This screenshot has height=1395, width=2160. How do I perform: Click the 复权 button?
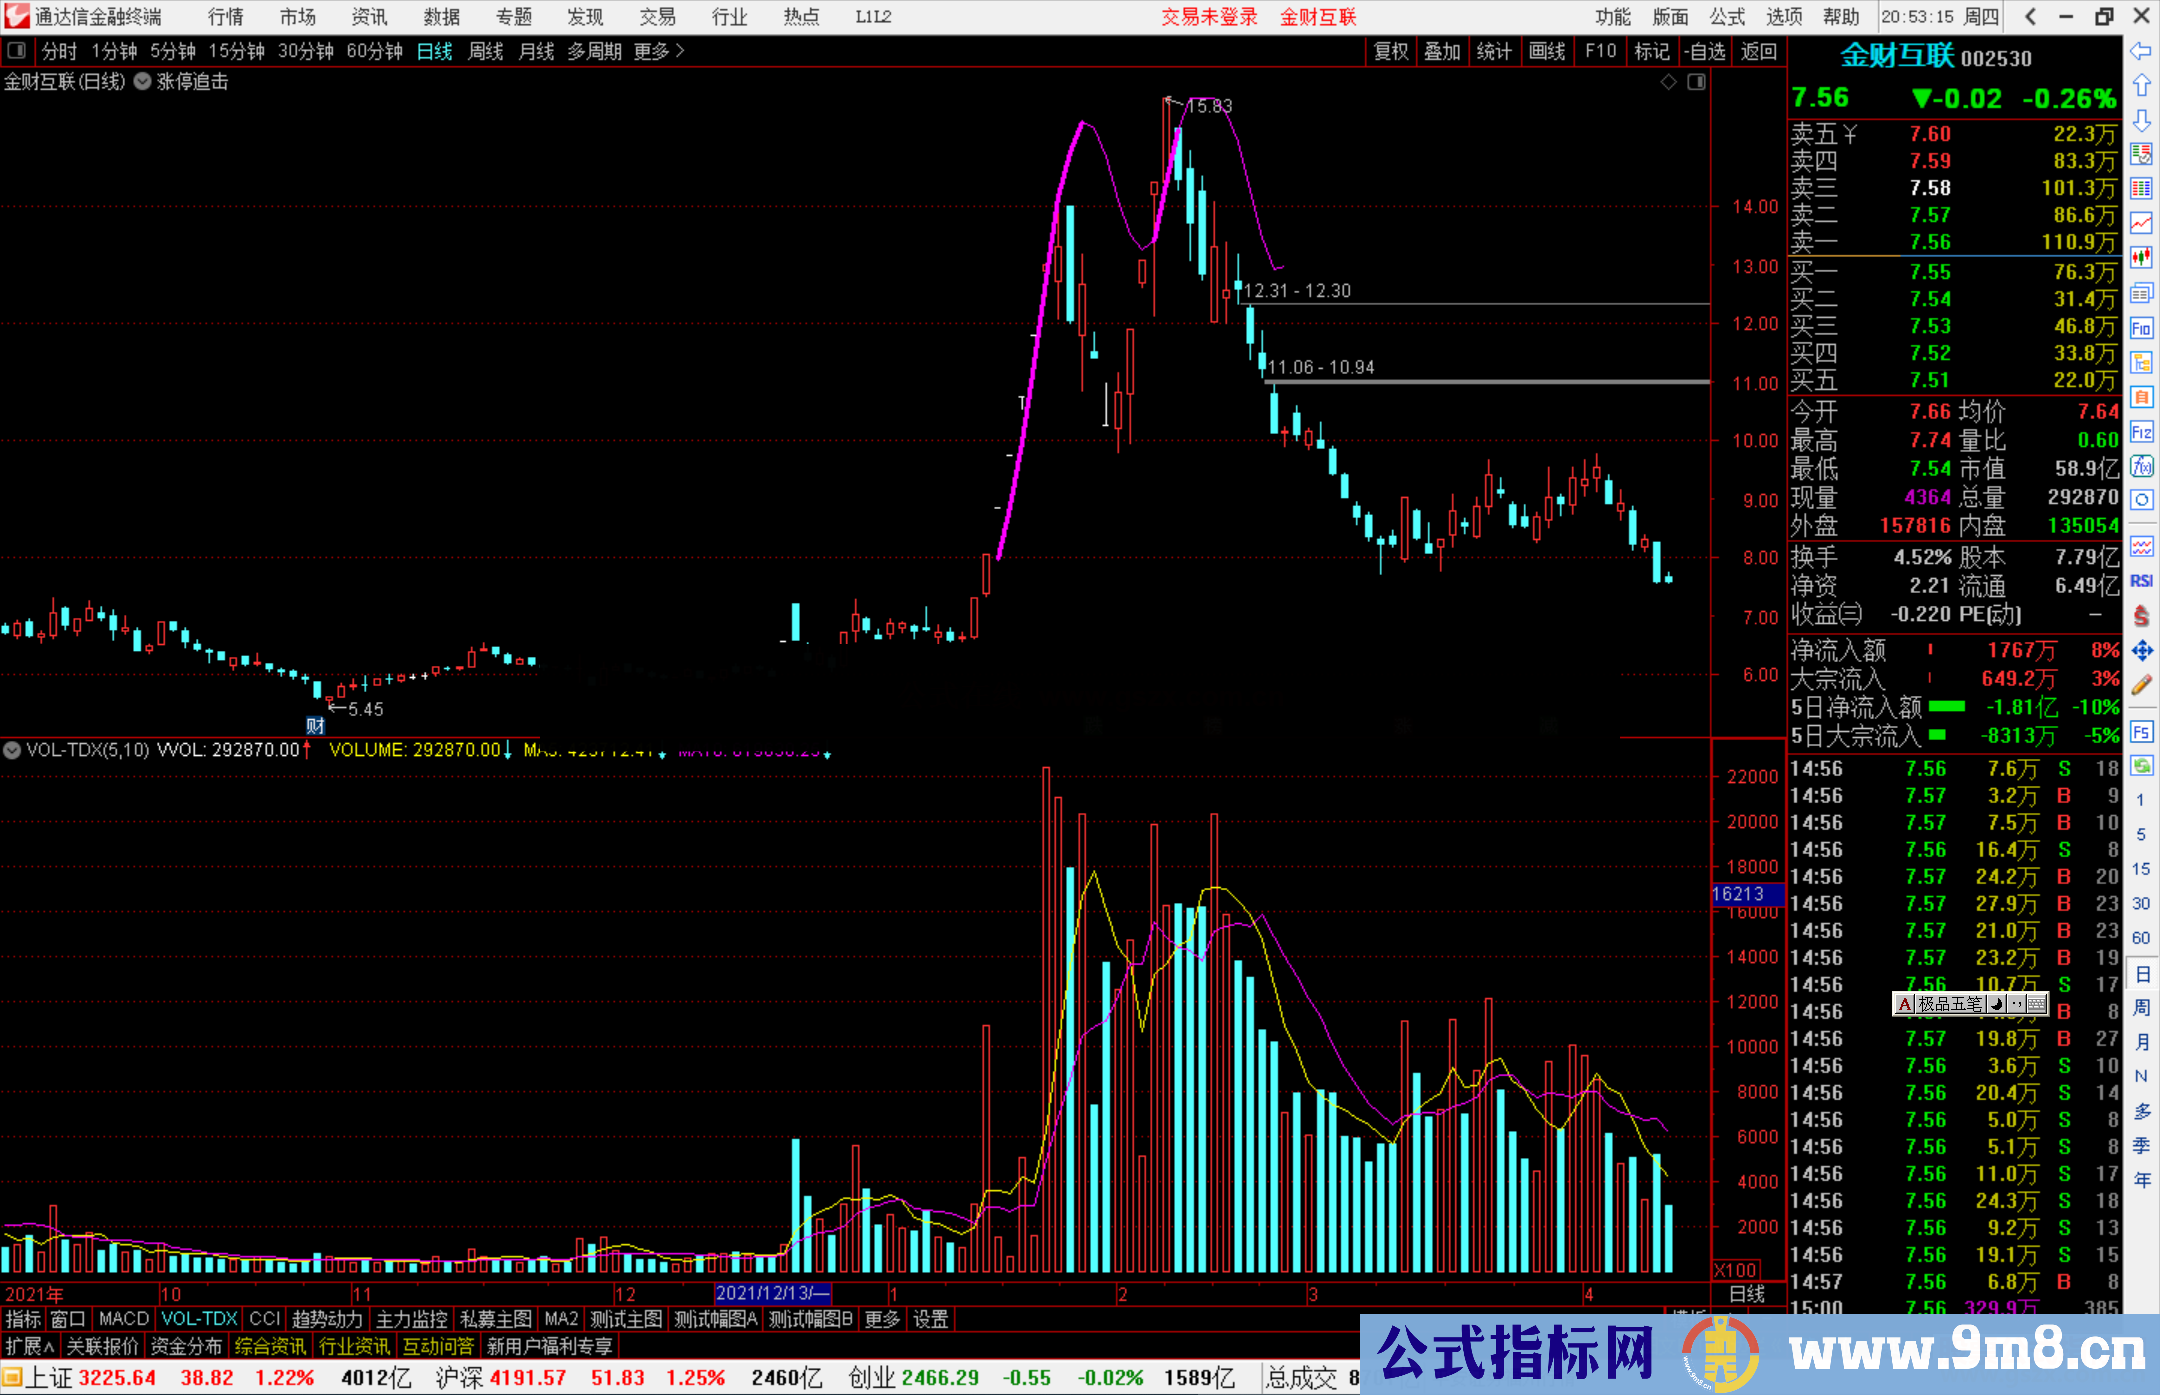coord(1390,51)
